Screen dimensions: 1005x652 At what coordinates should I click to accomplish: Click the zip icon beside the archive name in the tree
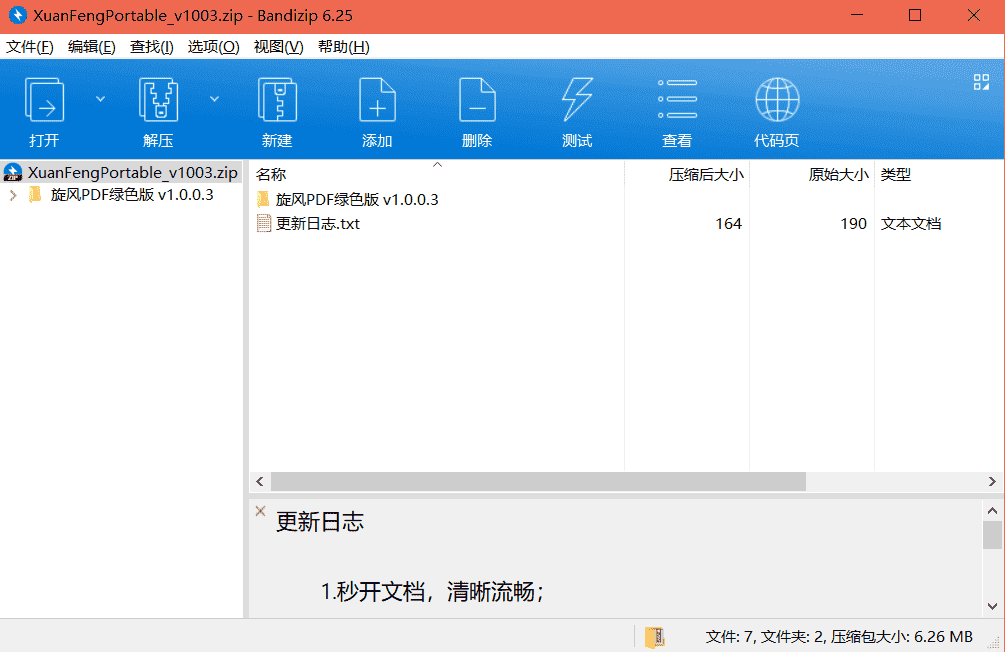click(x=13, y=172)
